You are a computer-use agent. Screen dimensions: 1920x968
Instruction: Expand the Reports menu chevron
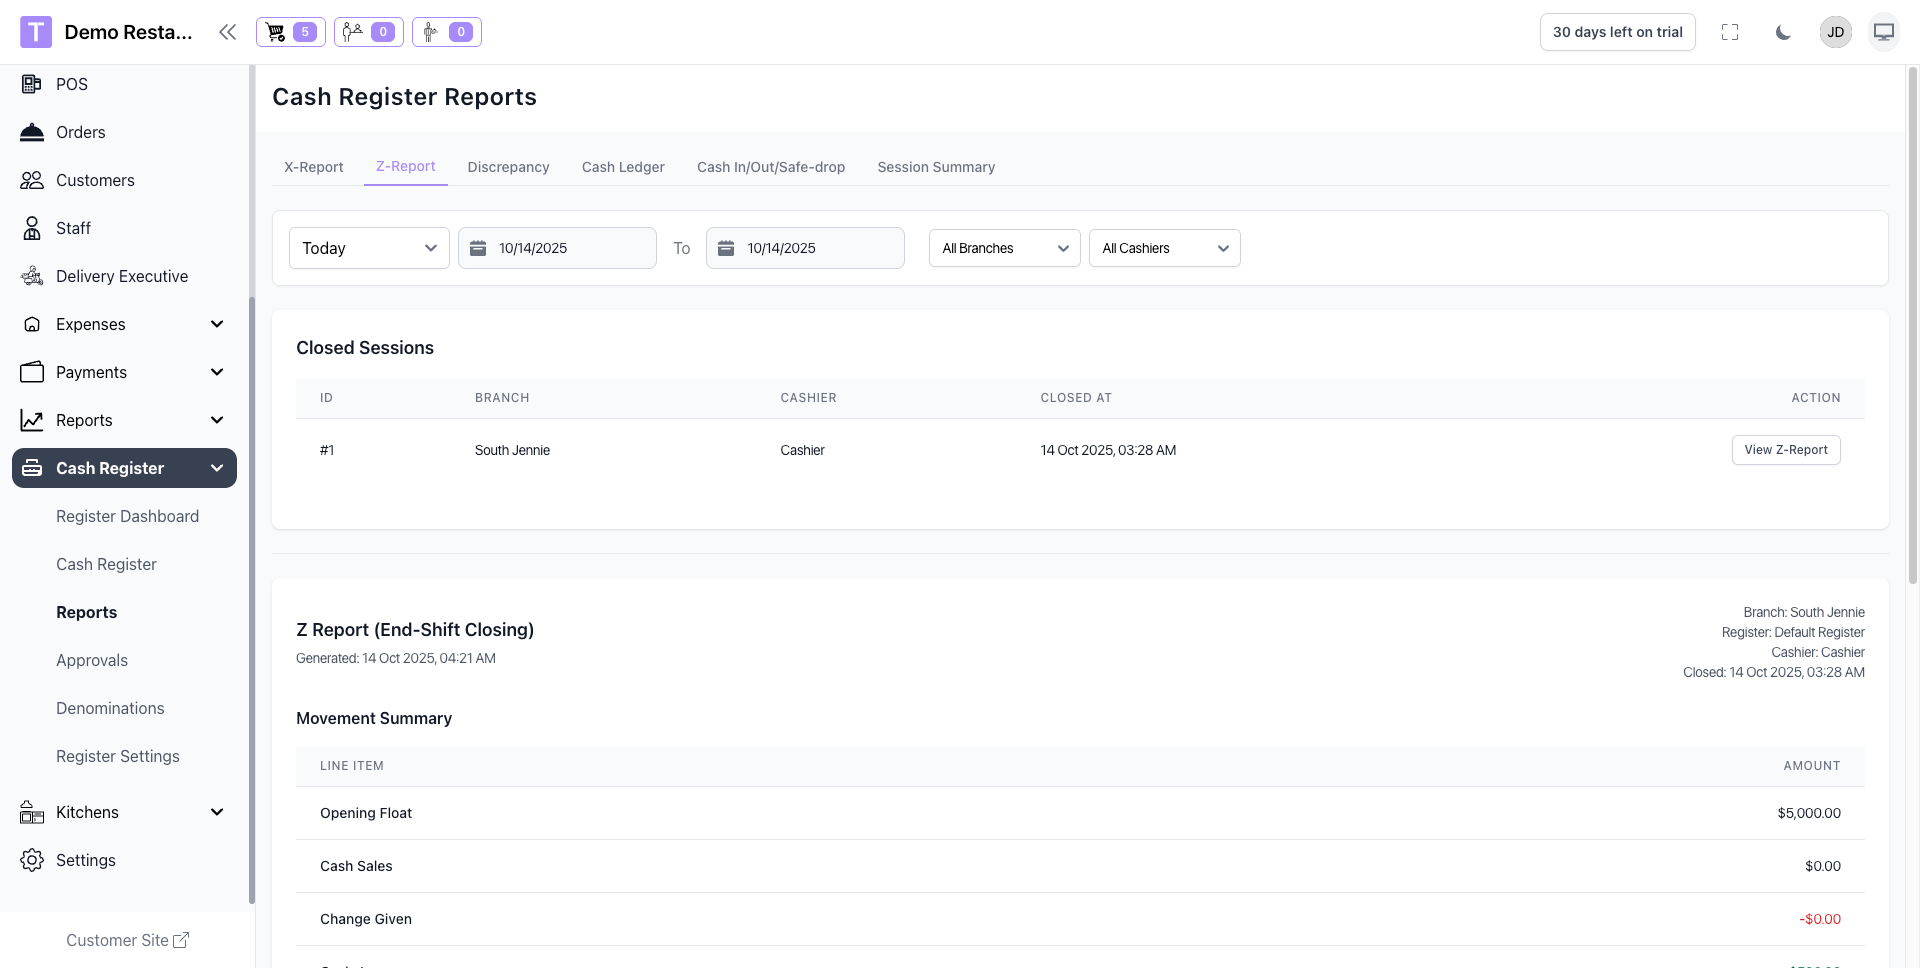(217, 420)
